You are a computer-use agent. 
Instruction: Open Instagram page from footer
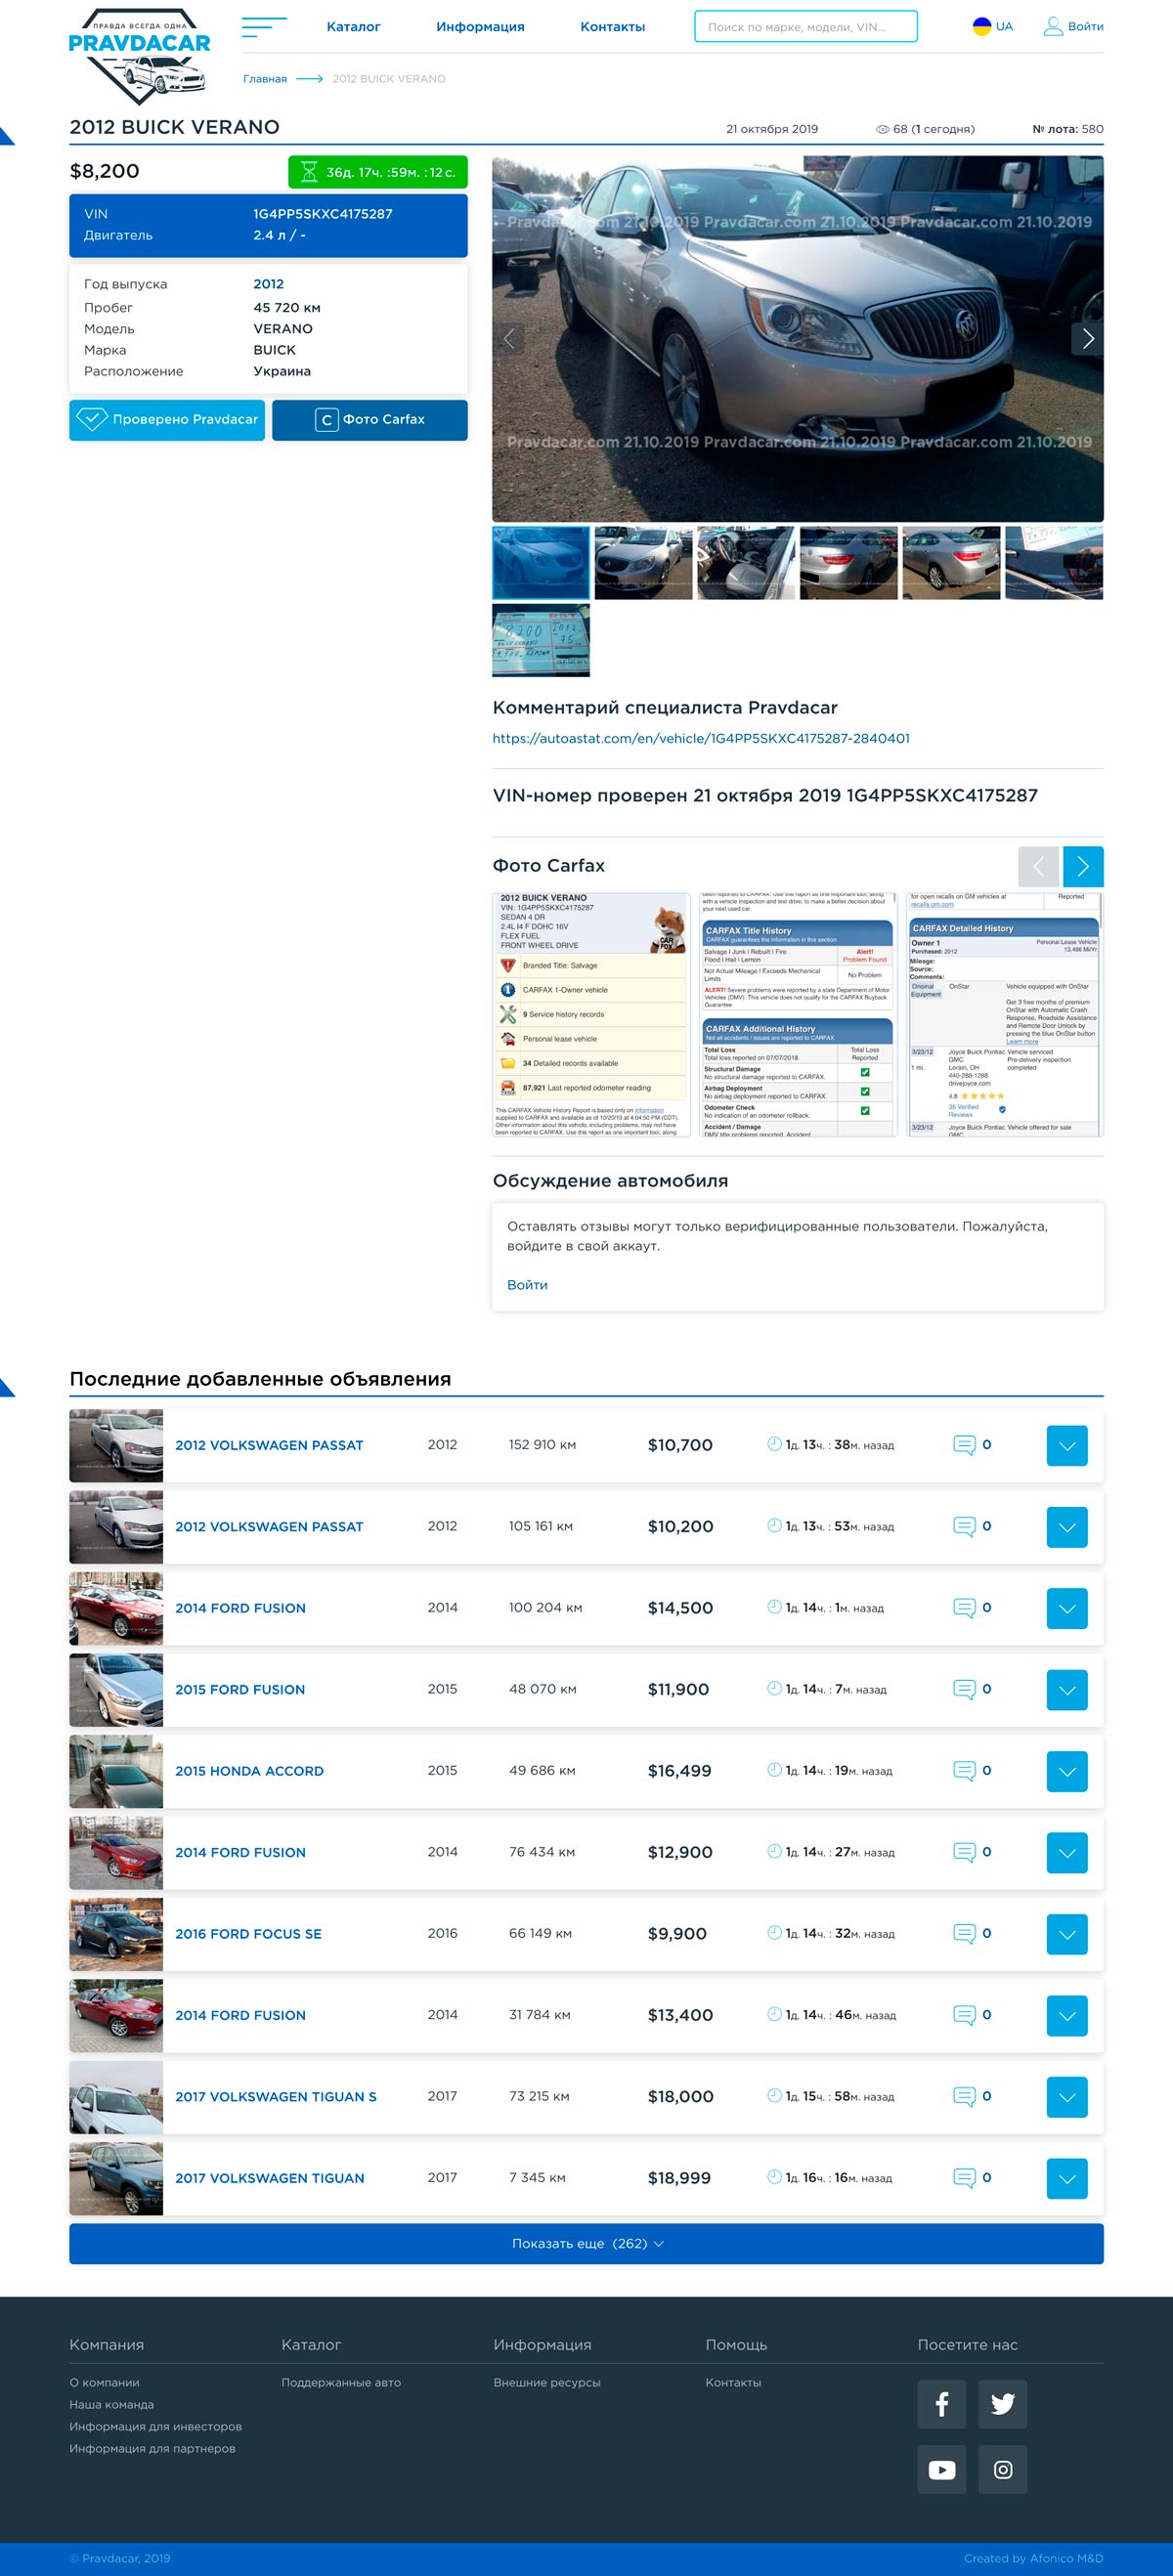tap(1002, 2470)
